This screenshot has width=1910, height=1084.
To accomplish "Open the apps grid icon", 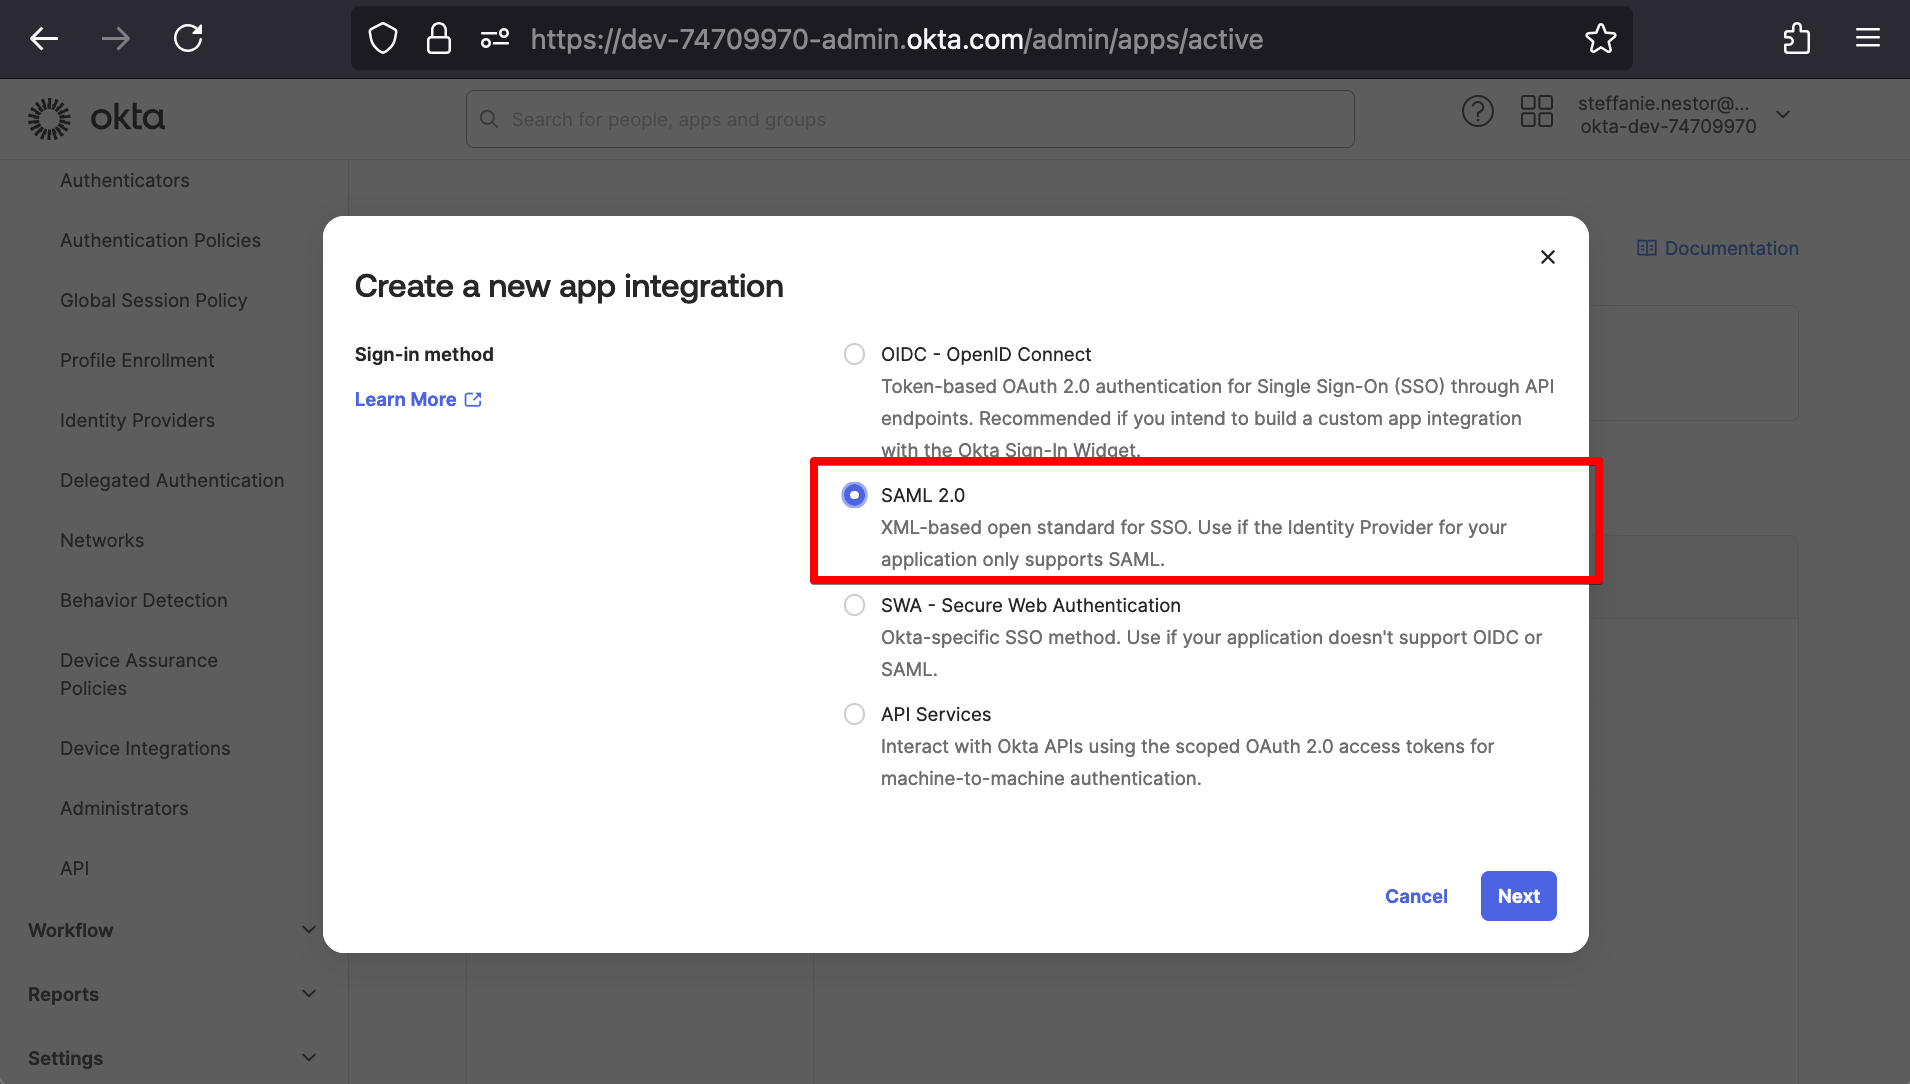I will pyautogui.click(x=1536, y=111).
